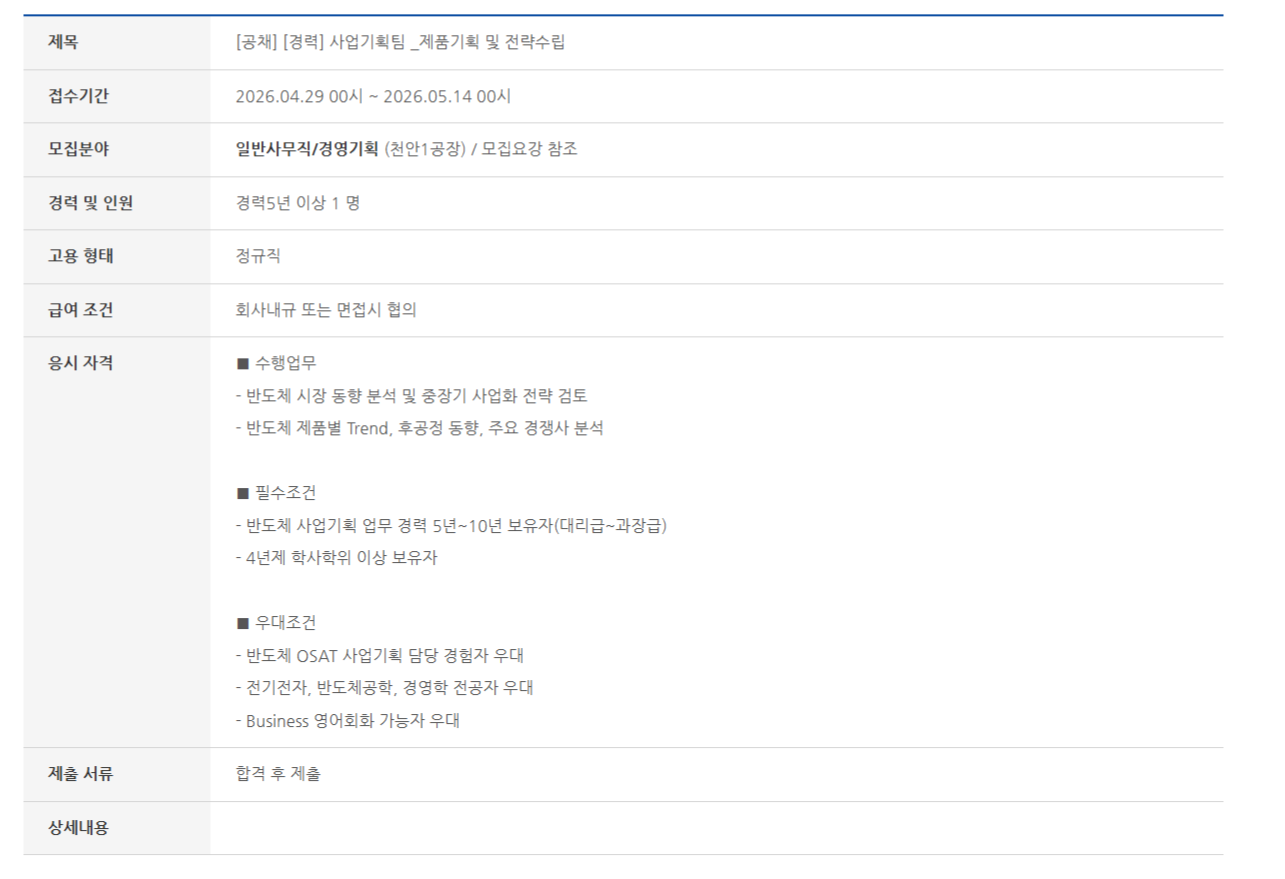The height and width of the screenshot is (879, 1285).
Task: Select the 급여 조건 row label
Action: (x=81, y=310)
